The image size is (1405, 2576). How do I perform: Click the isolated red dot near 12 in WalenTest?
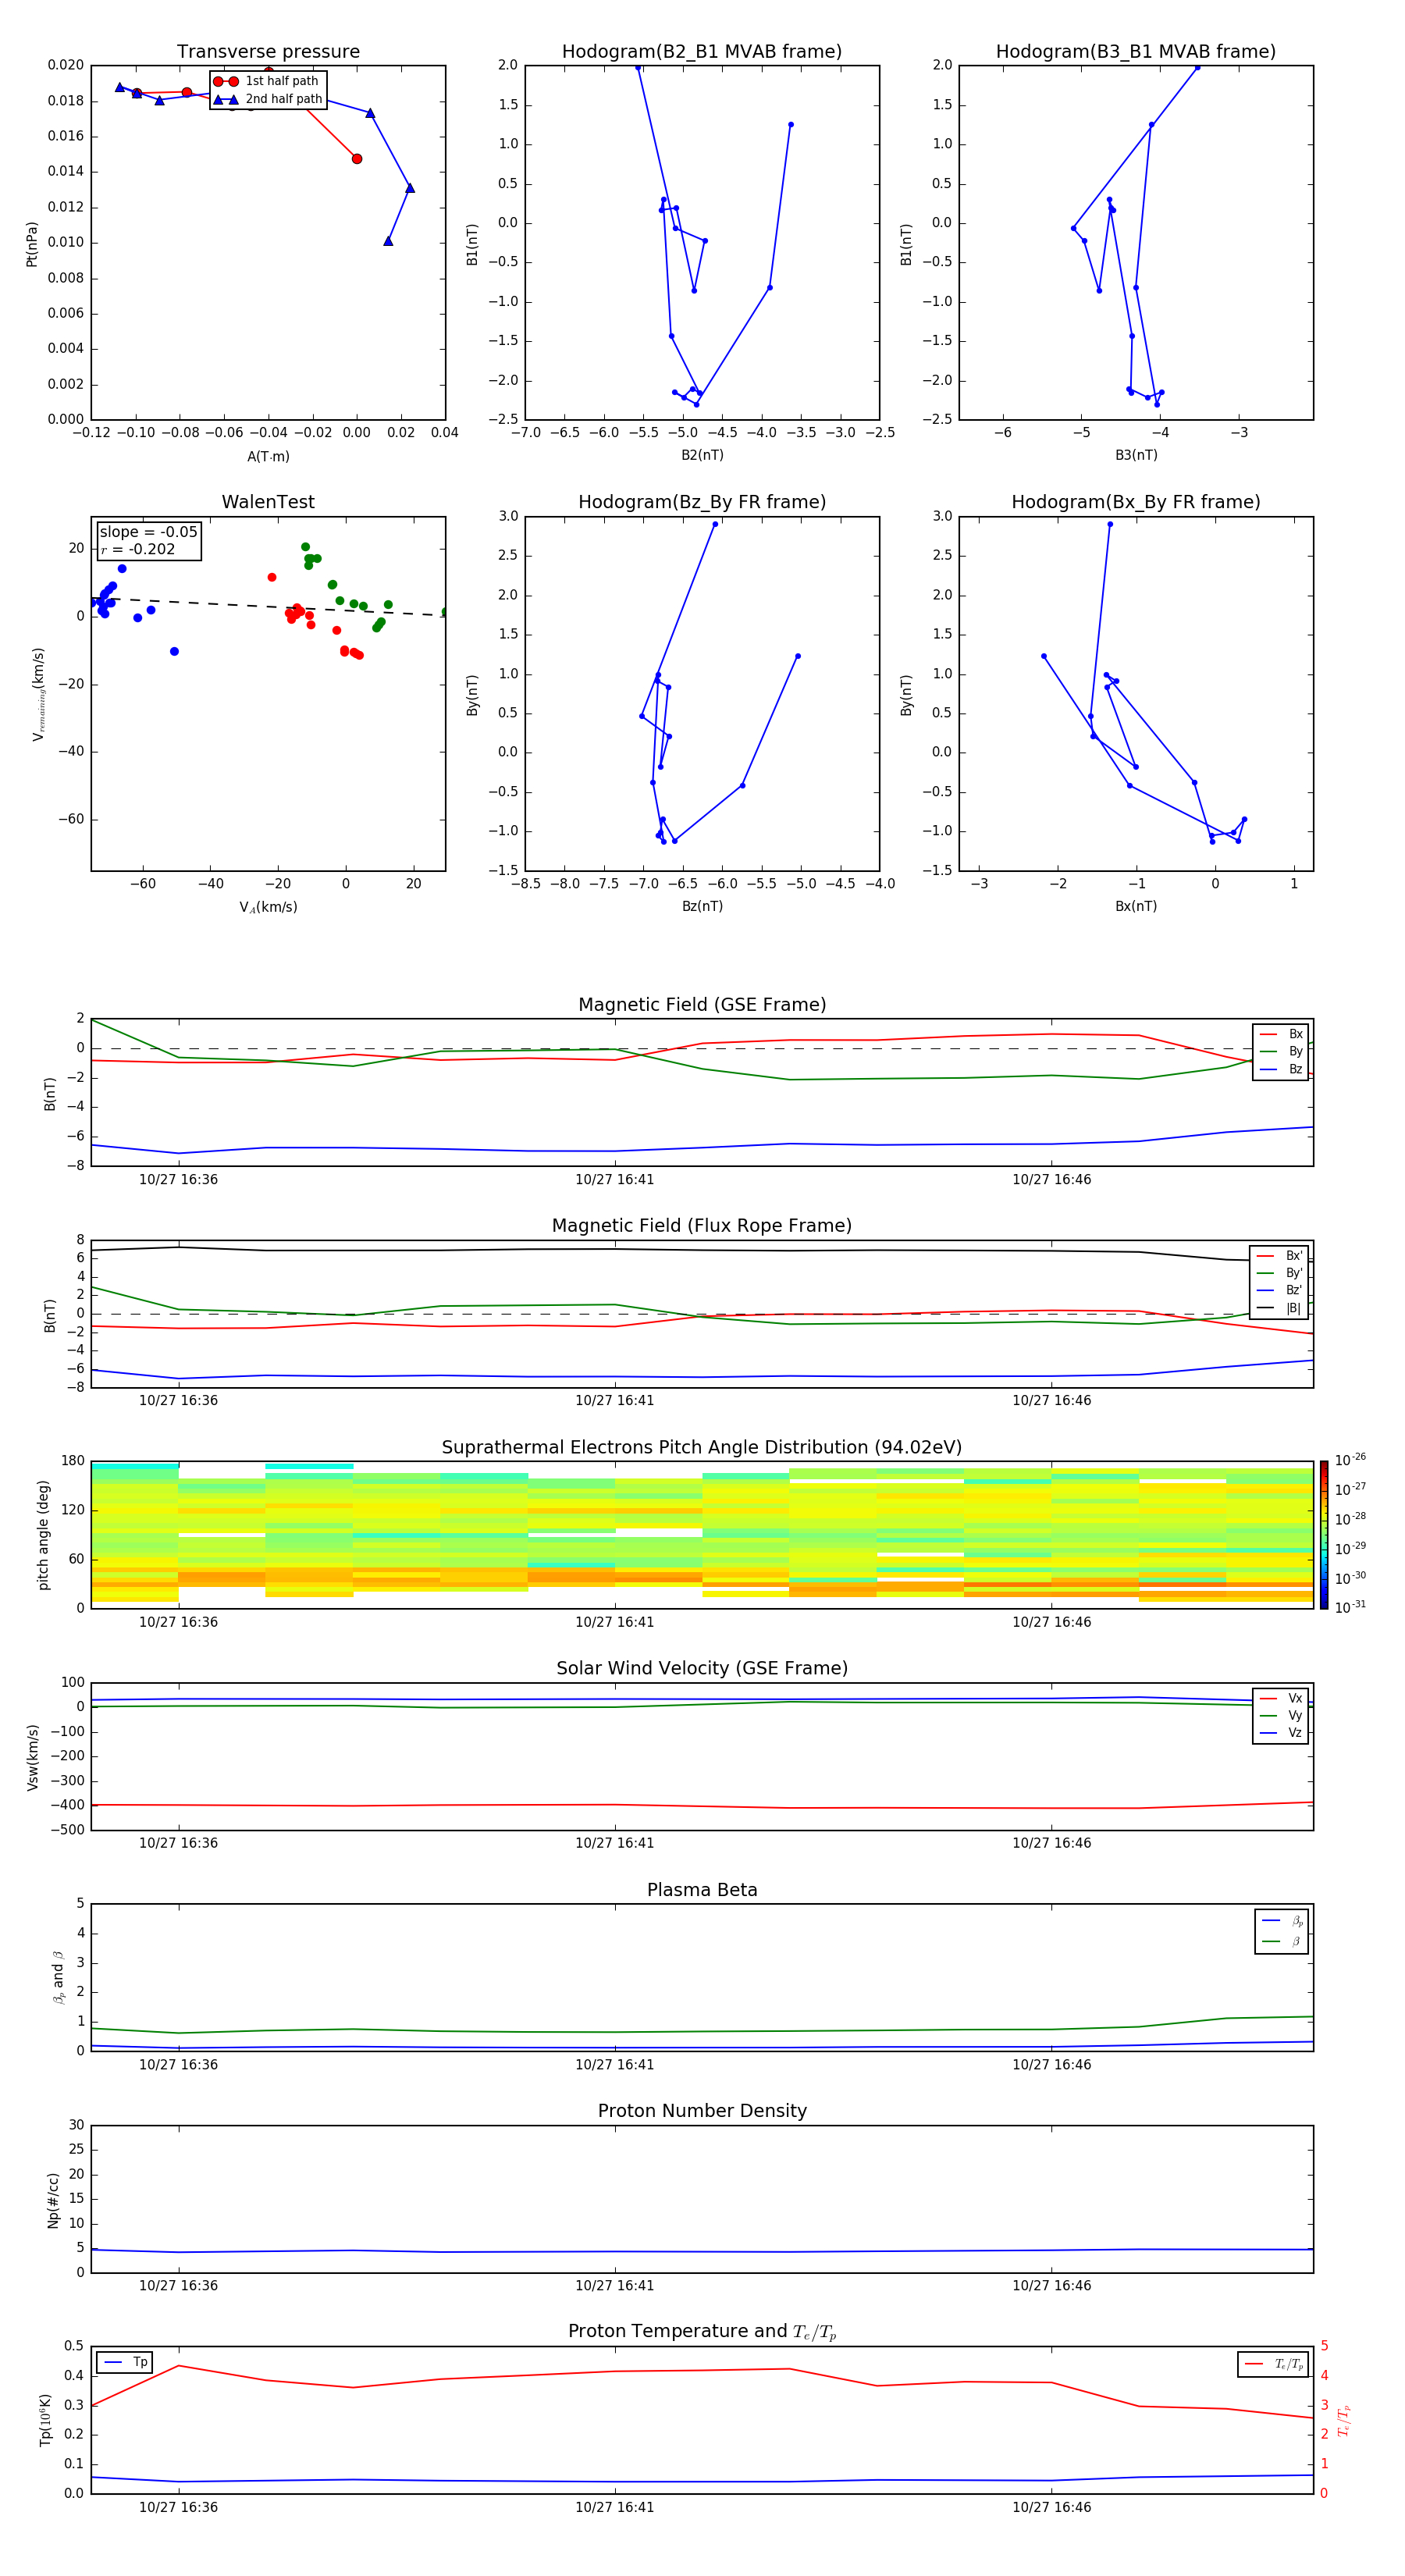tap(272, 577)
